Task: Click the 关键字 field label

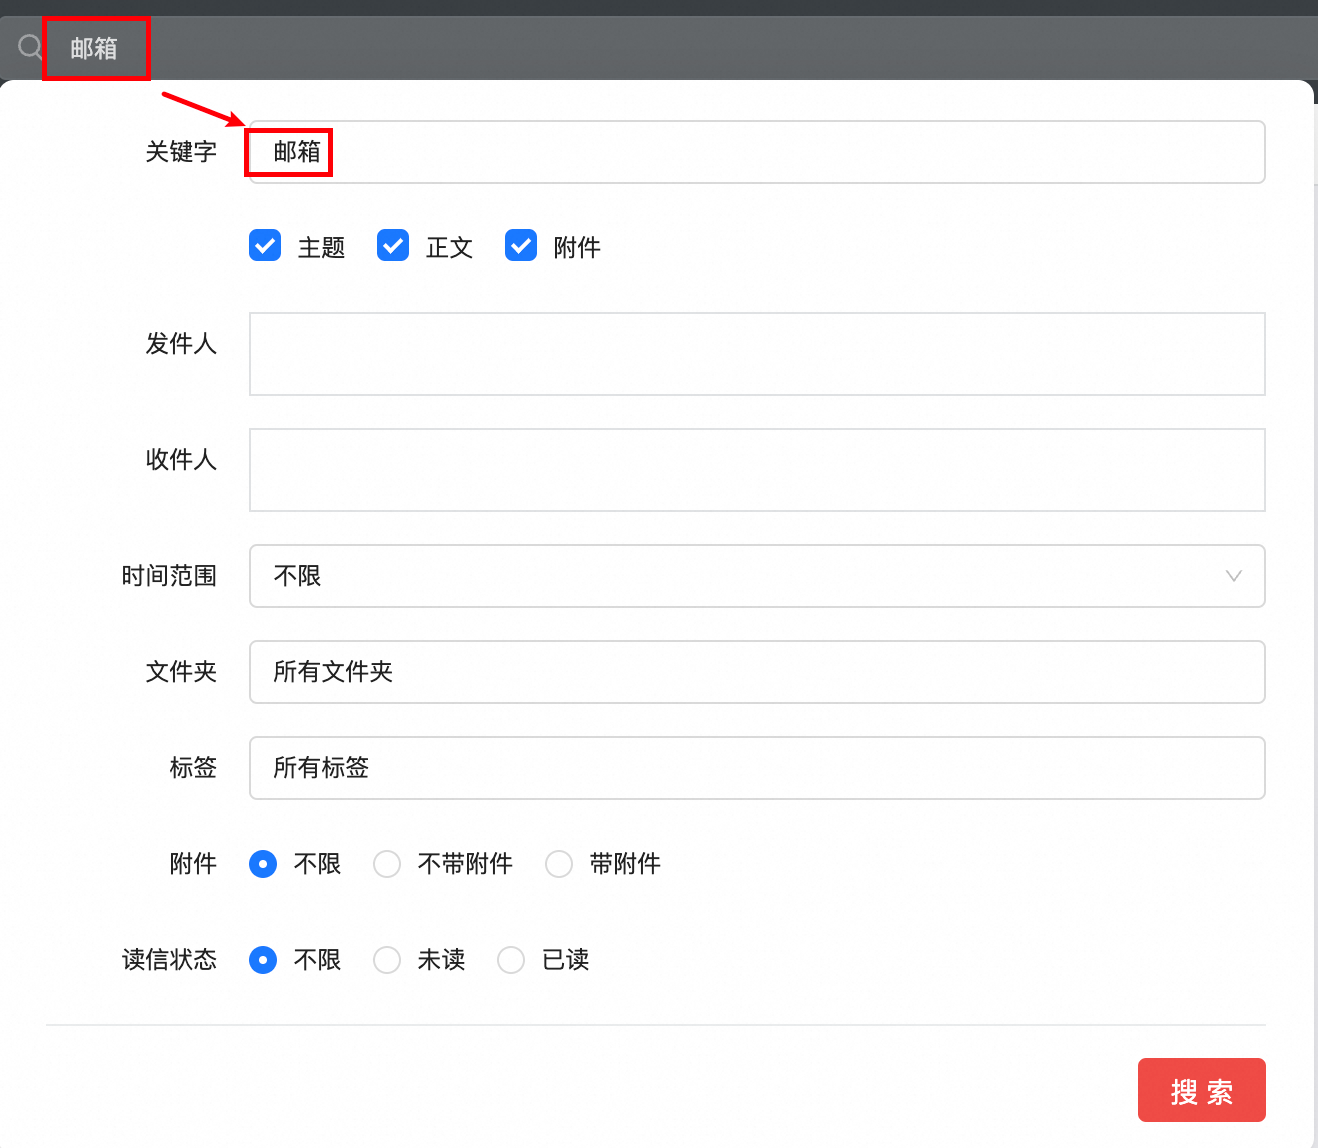Action: click(181, 152)
